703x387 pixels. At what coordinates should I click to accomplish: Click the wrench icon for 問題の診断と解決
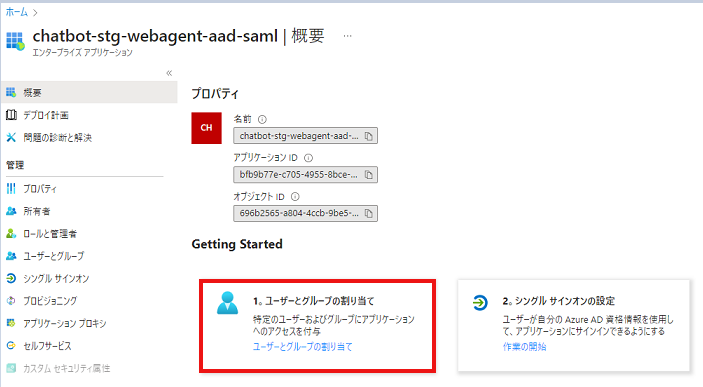pyautogui.click(x=11, y=137)
